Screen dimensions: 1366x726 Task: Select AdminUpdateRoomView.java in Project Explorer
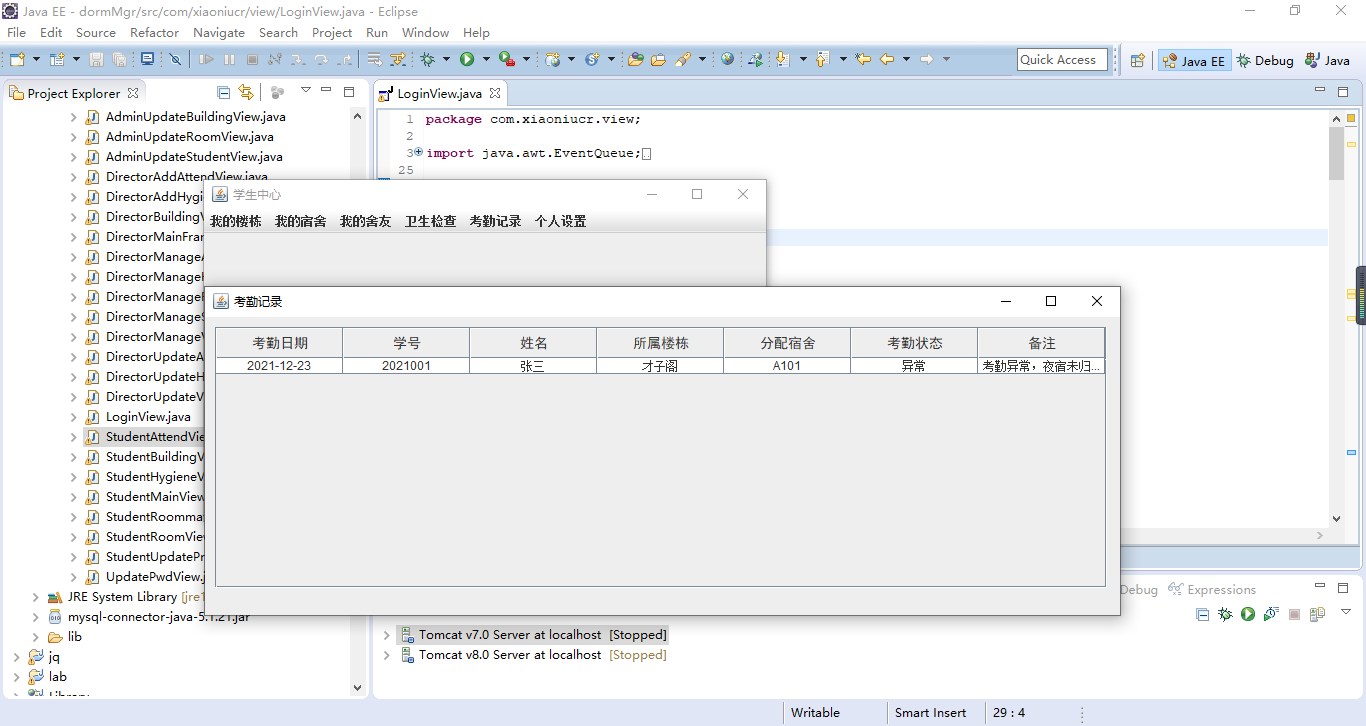coord(189,137)
